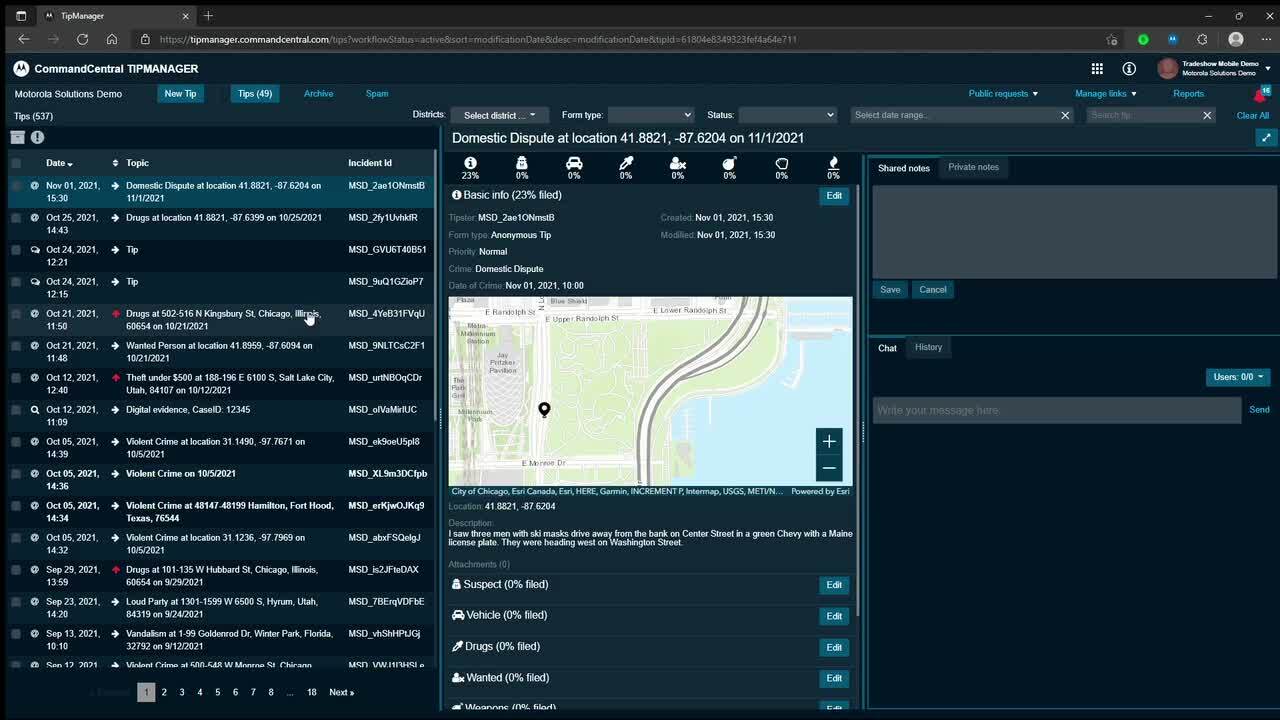1280x720 pixels.
Task: Click the exclamation mark icon above tip list
Action: point(37,138)
